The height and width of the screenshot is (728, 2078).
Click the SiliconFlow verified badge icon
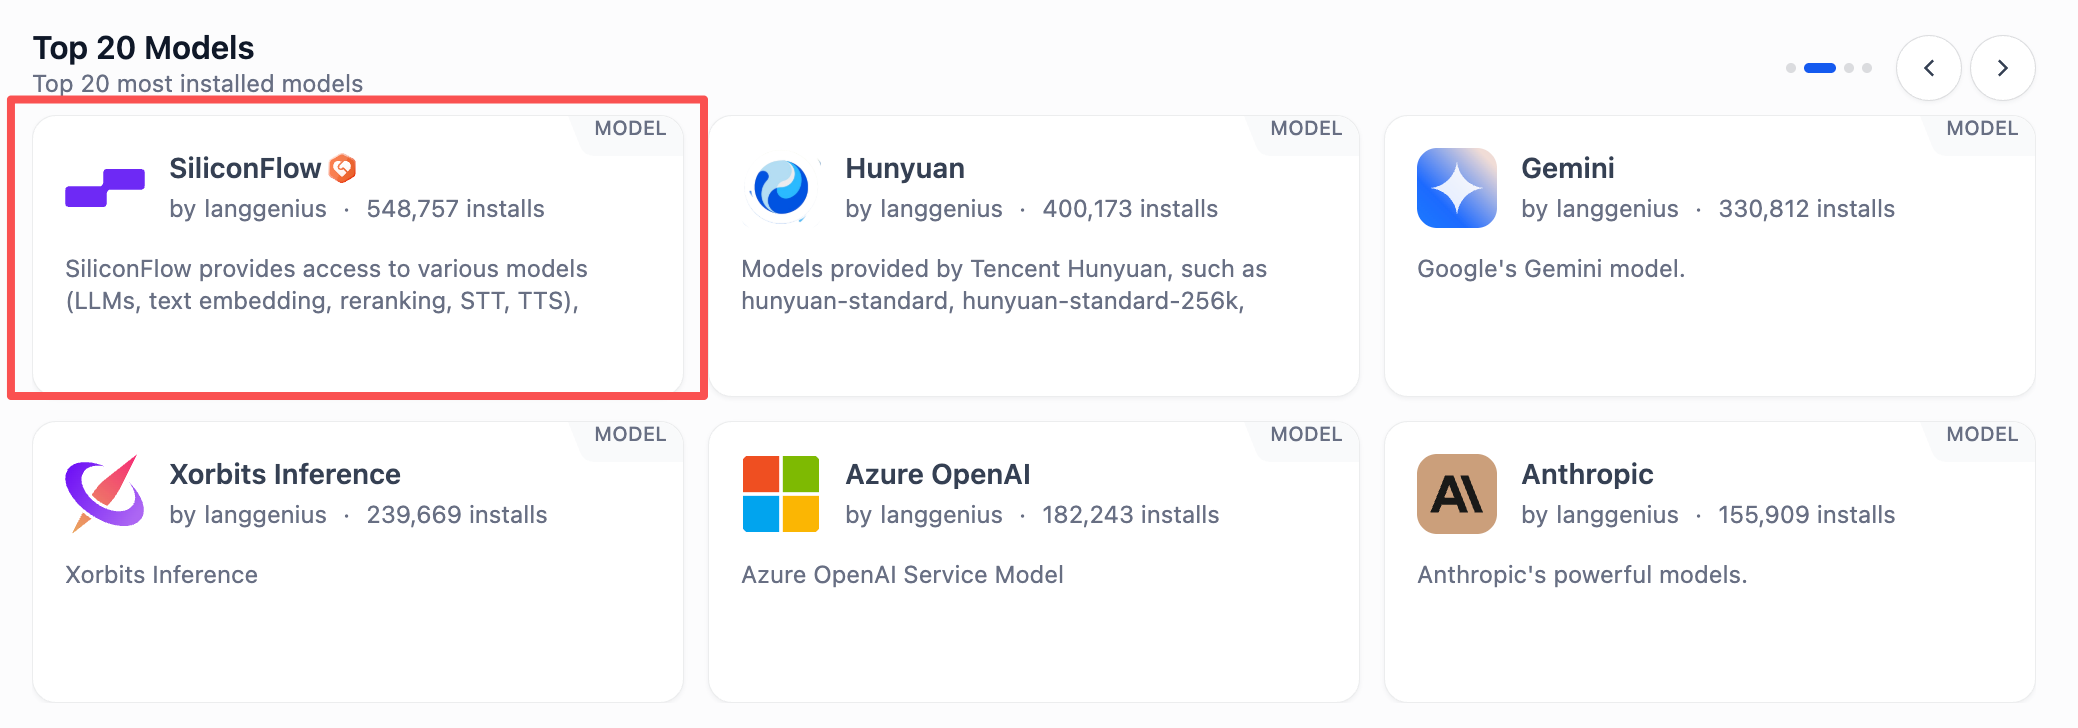tap(343, 168)
